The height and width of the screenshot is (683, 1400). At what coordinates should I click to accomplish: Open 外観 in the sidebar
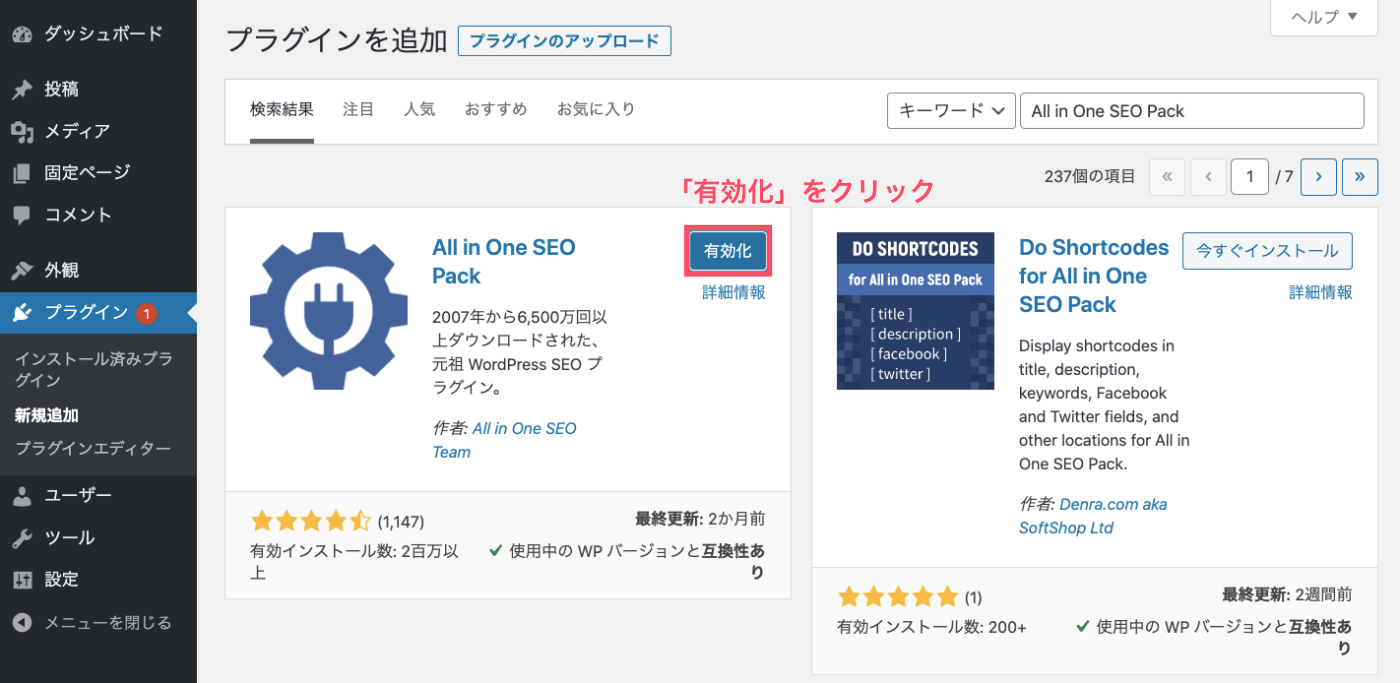98,270
